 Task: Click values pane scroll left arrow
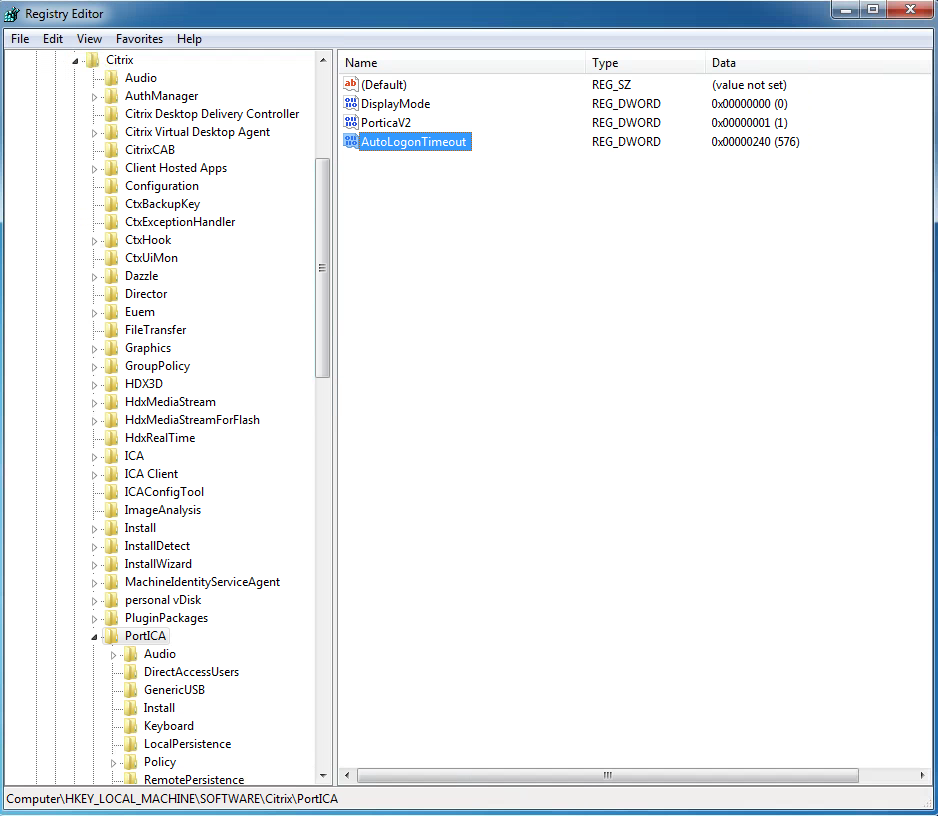347,775
